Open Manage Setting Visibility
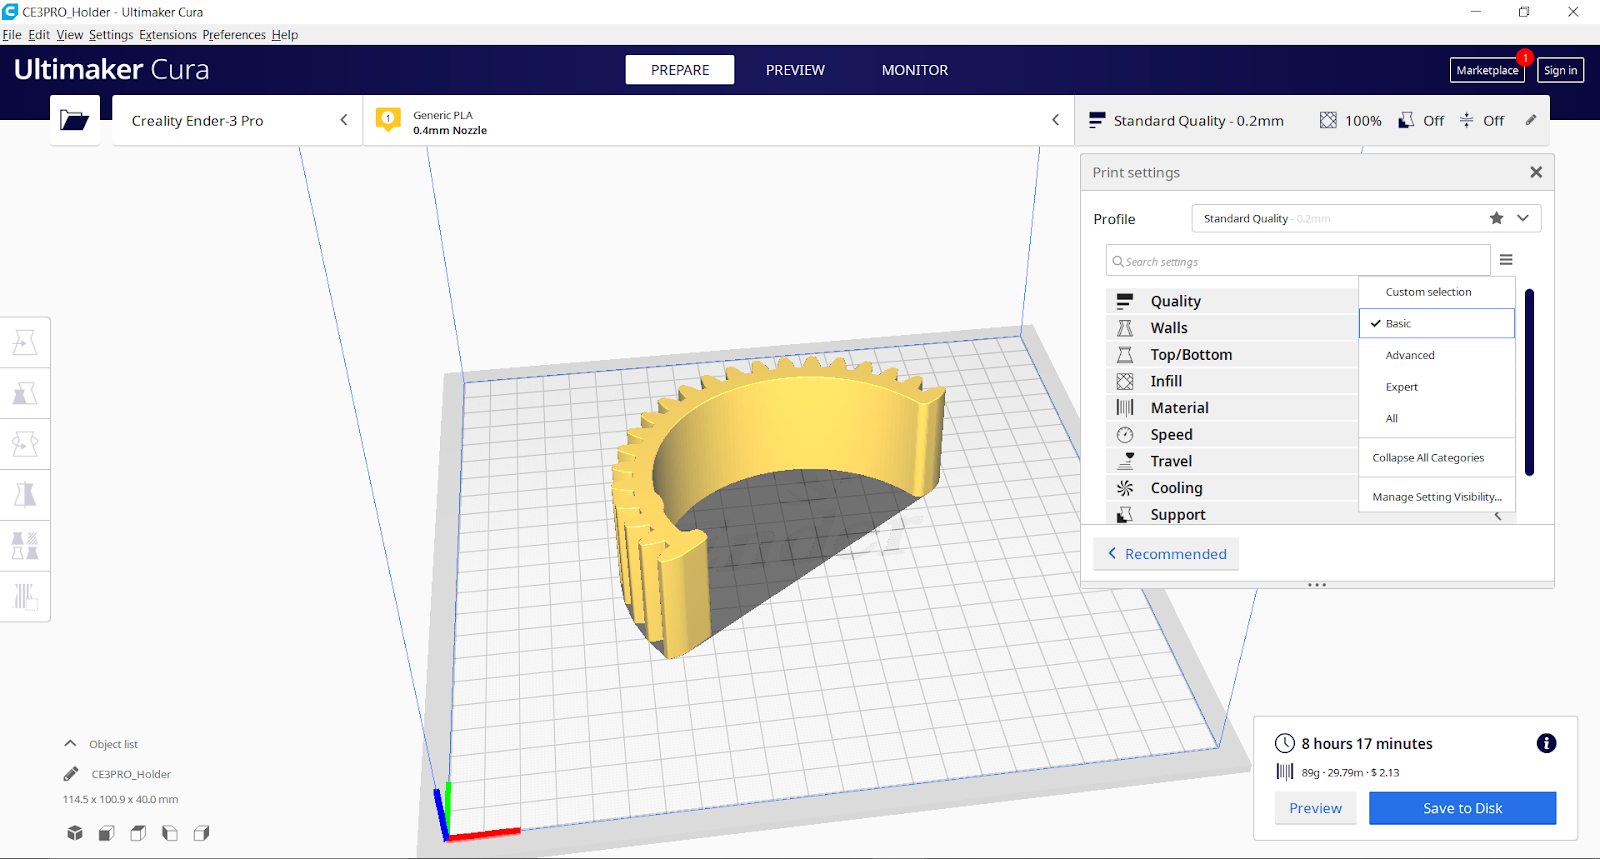The height and width of the screenshot is (859, 1600). pyautogui.click(x=1437, y=497)
